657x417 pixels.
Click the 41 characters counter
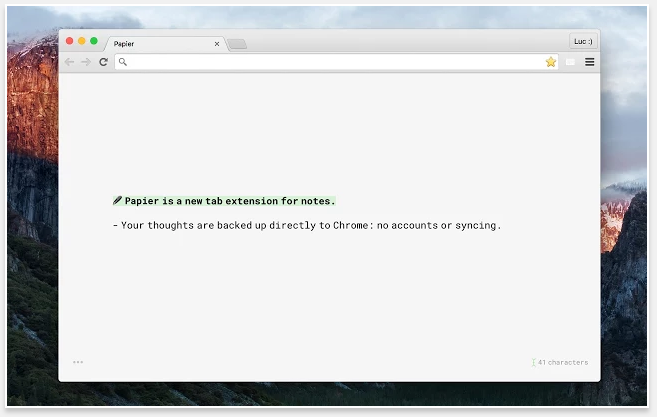click(x=563, y=362)
